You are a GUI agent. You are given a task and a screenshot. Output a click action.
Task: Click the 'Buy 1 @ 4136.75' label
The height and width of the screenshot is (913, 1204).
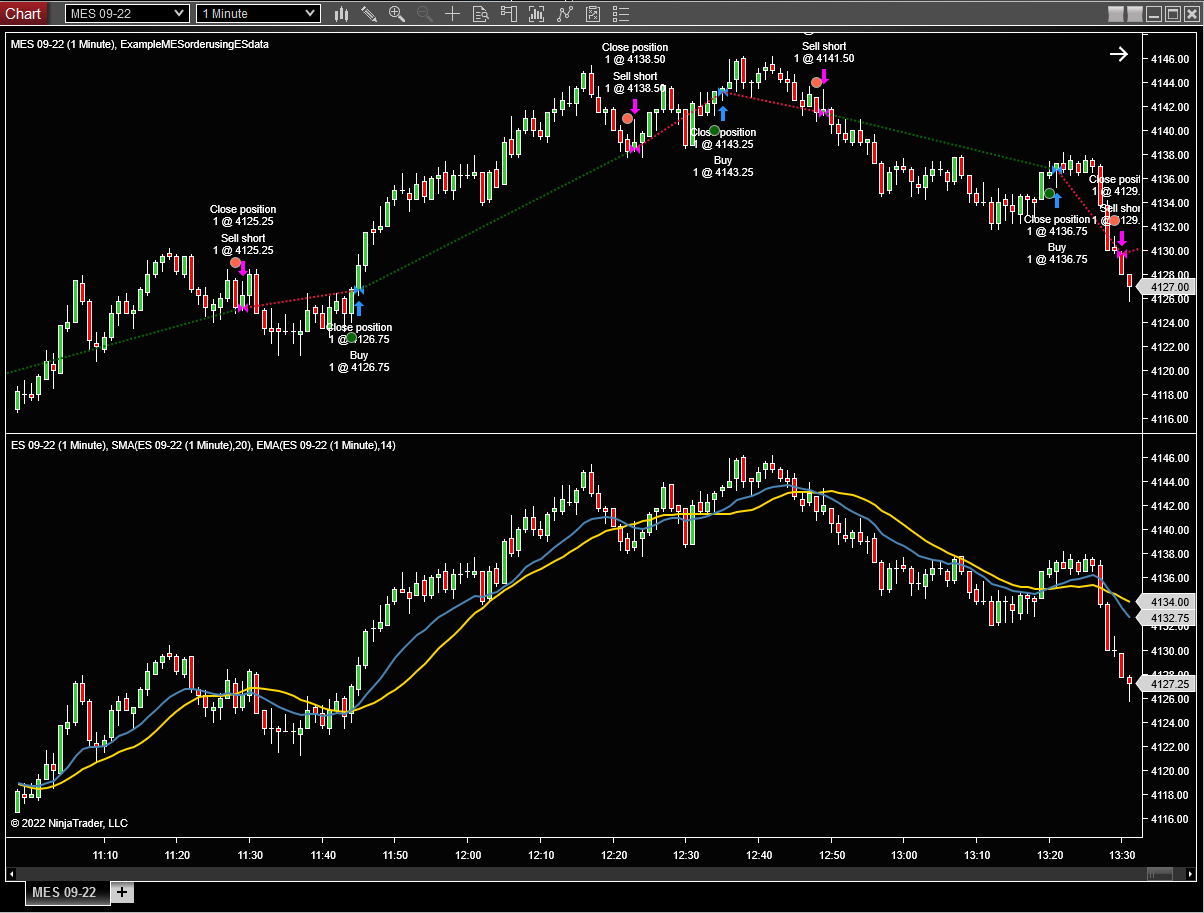(1057, 253)
